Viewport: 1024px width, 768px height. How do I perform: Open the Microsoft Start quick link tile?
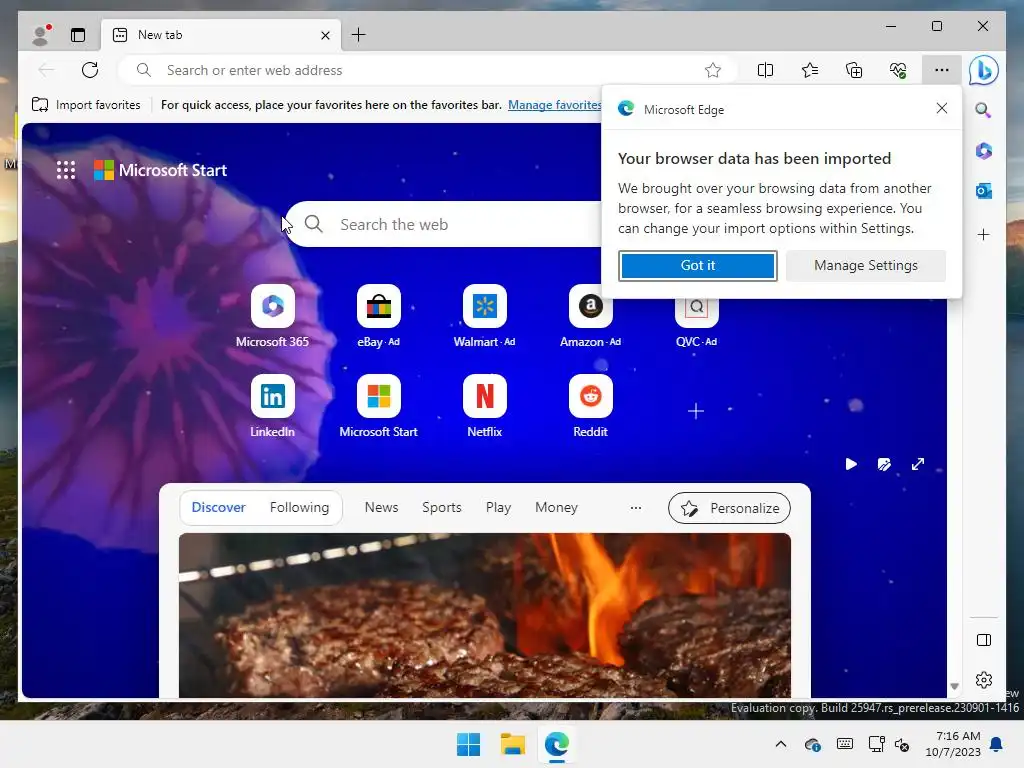379,406
